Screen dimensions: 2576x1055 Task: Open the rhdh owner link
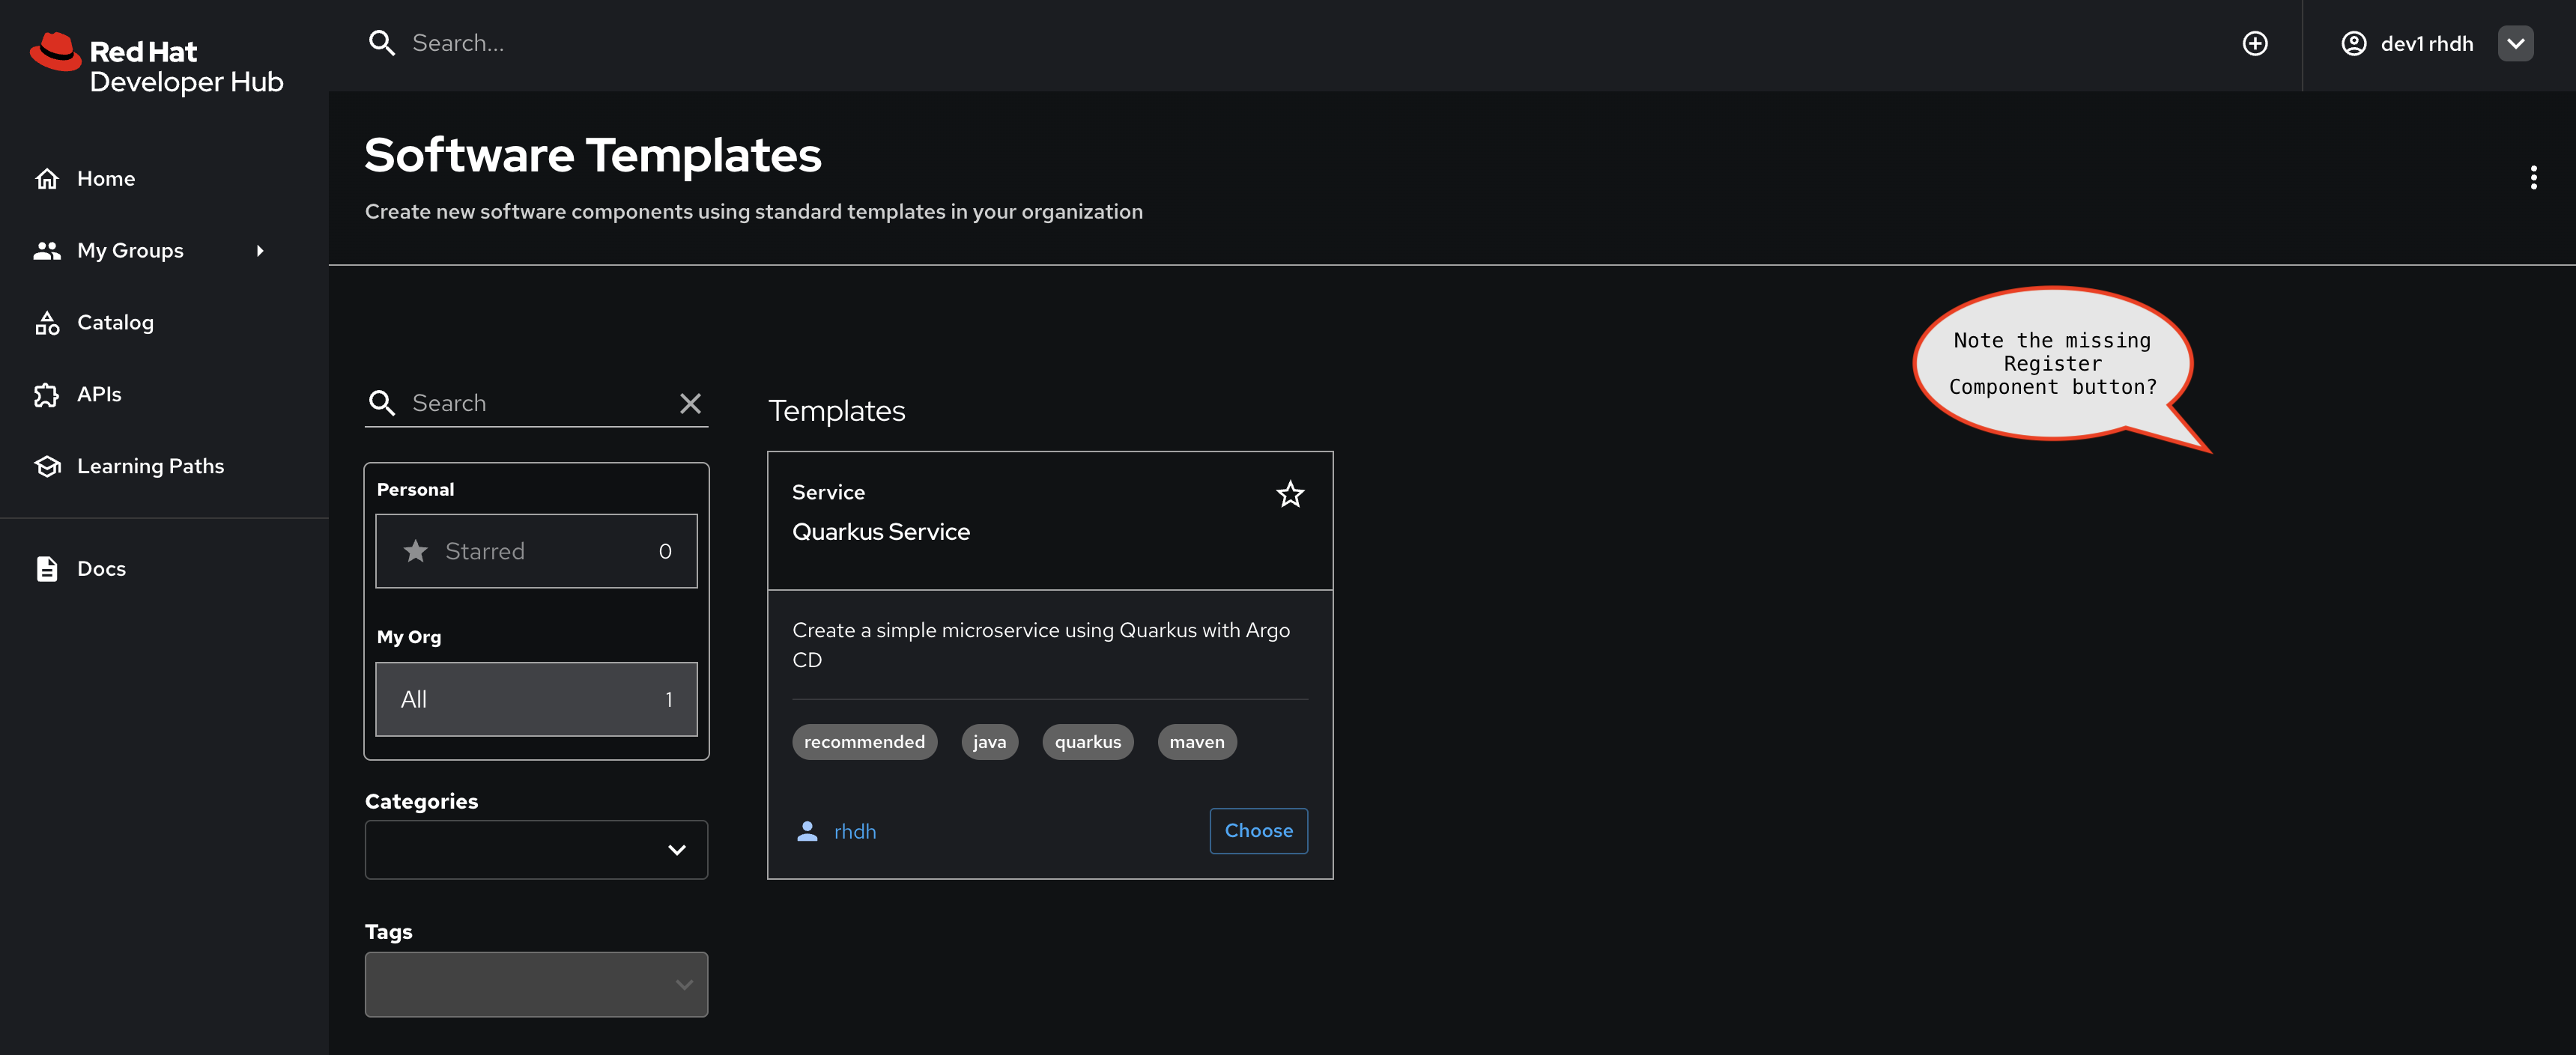[x=855, y=832]
